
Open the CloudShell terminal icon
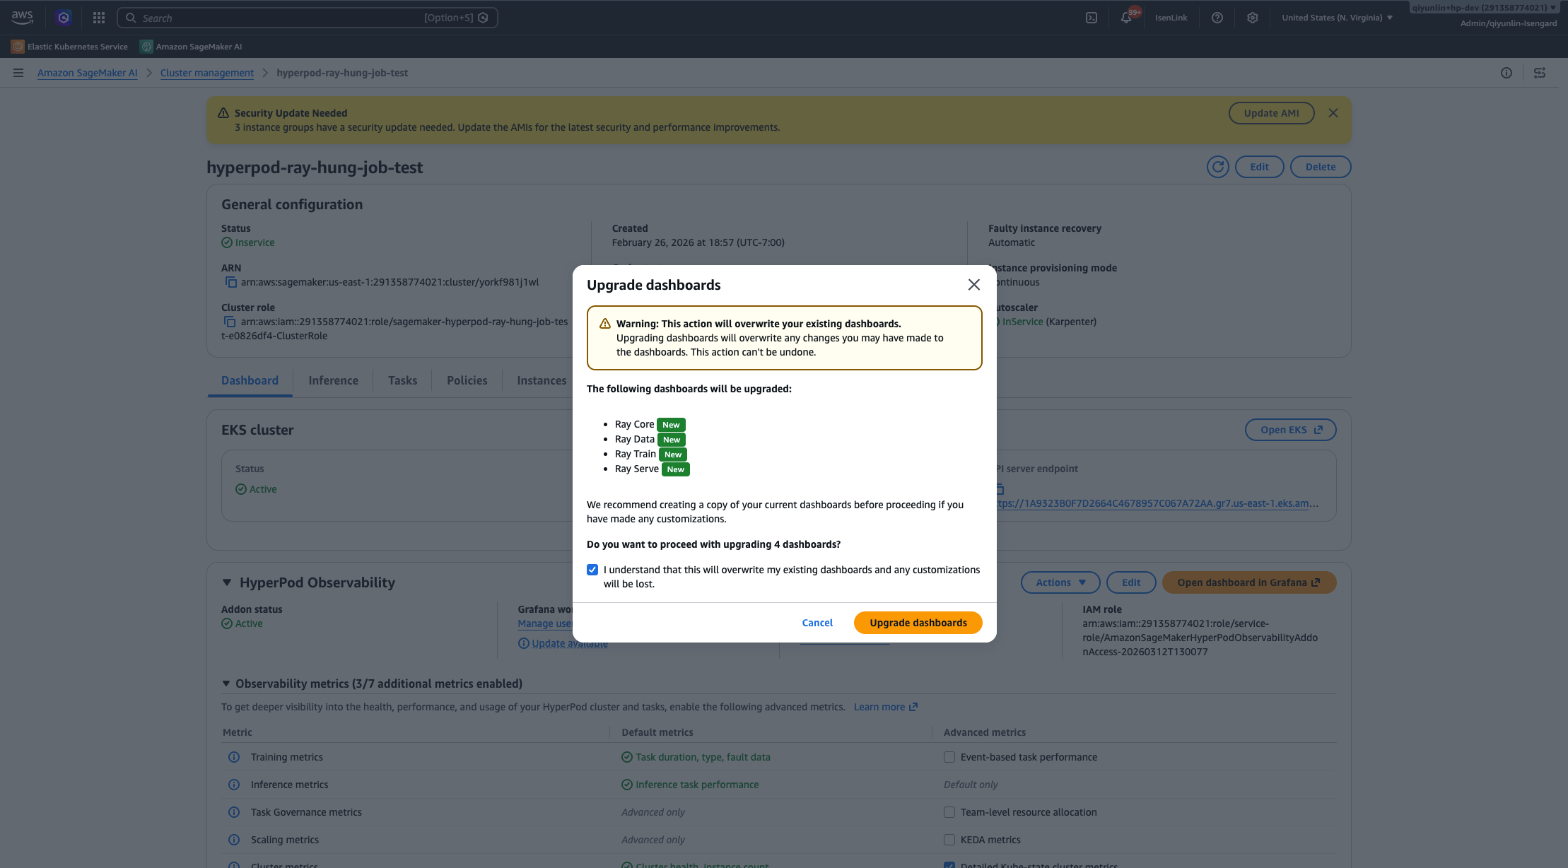coord(1092,17)
